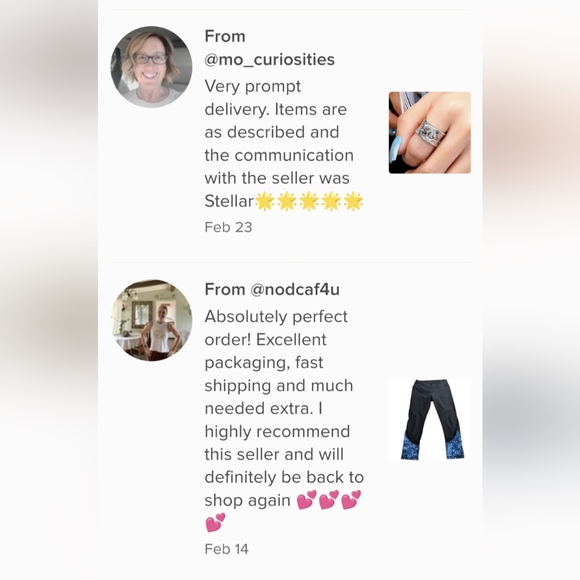
Task: Click the 'From' label before @nodcaf4u
Action: (x=225, y=289)
